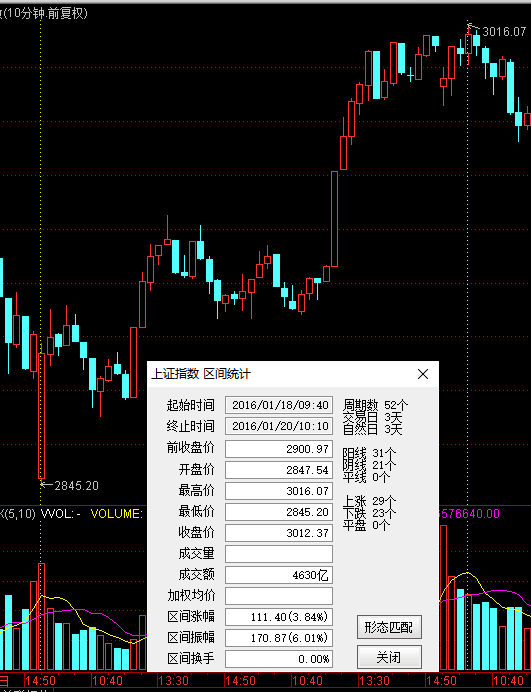Click the VOLUME indicator label
Image resolution: width=531 pixels, height=692 pixels.
[117, 514]
